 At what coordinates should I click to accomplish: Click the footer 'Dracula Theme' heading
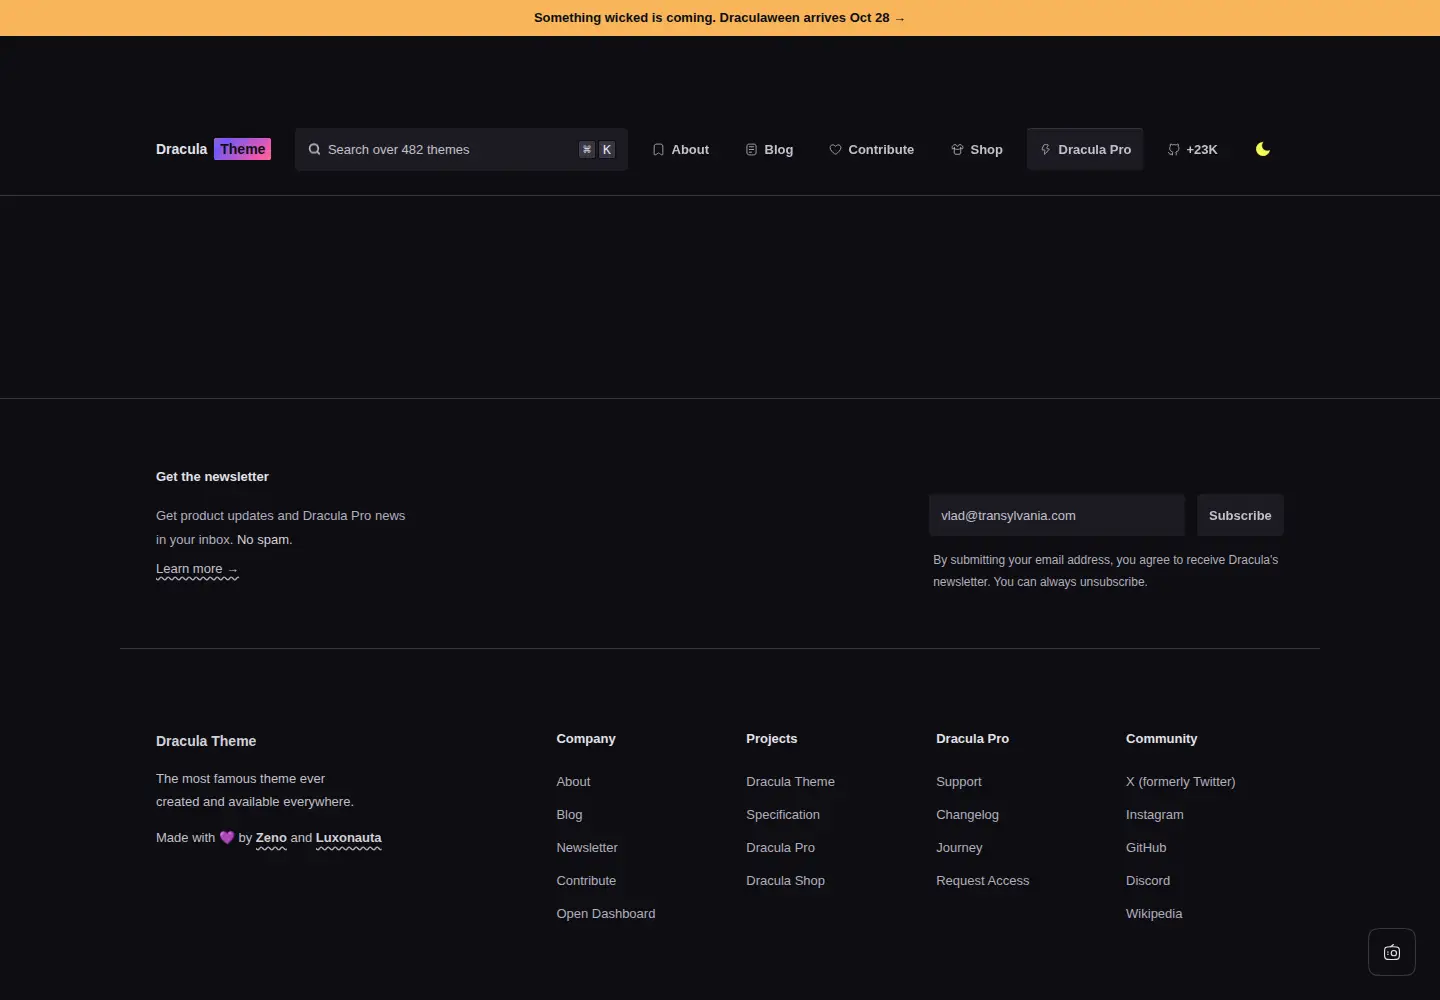click(x=206, y=741)
